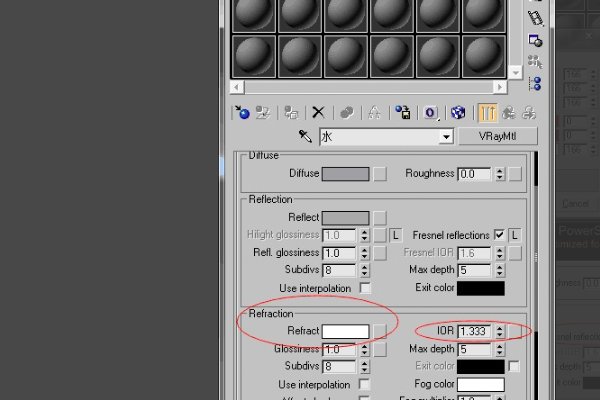
Task: Enable Refraction Use interpolation checkbox
Action: point(364,384)
